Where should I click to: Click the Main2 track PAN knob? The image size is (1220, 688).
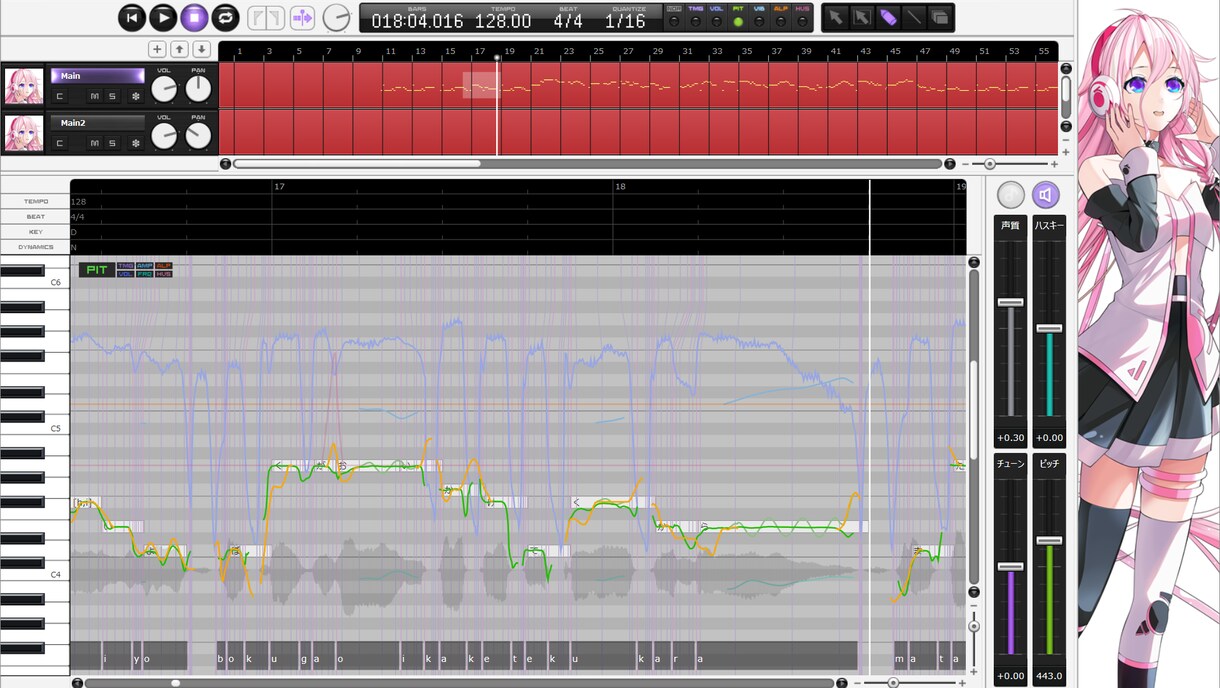click(198, 136)
